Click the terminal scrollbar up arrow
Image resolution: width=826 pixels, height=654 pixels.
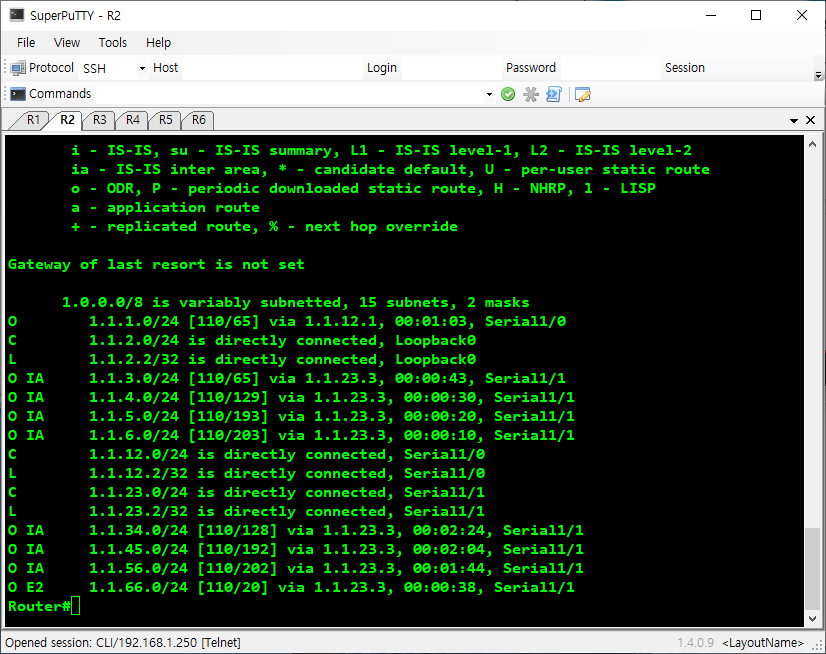click(812, 144)
